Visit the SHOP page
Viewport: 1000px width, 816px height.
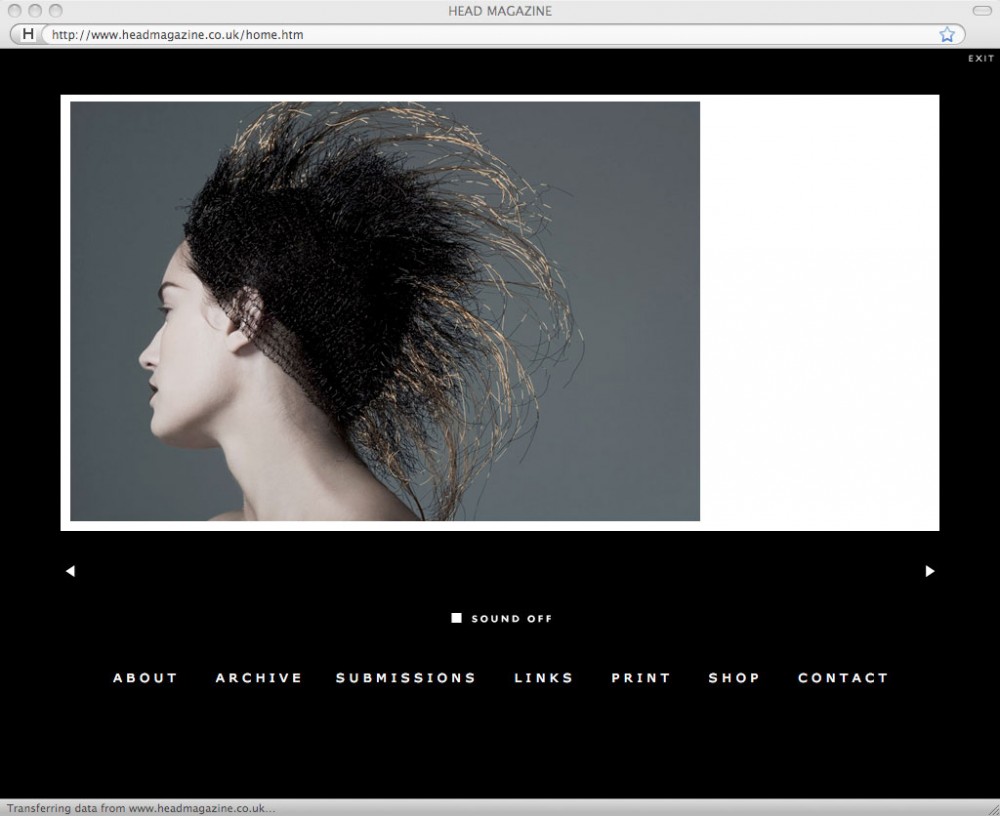point(733,678)
